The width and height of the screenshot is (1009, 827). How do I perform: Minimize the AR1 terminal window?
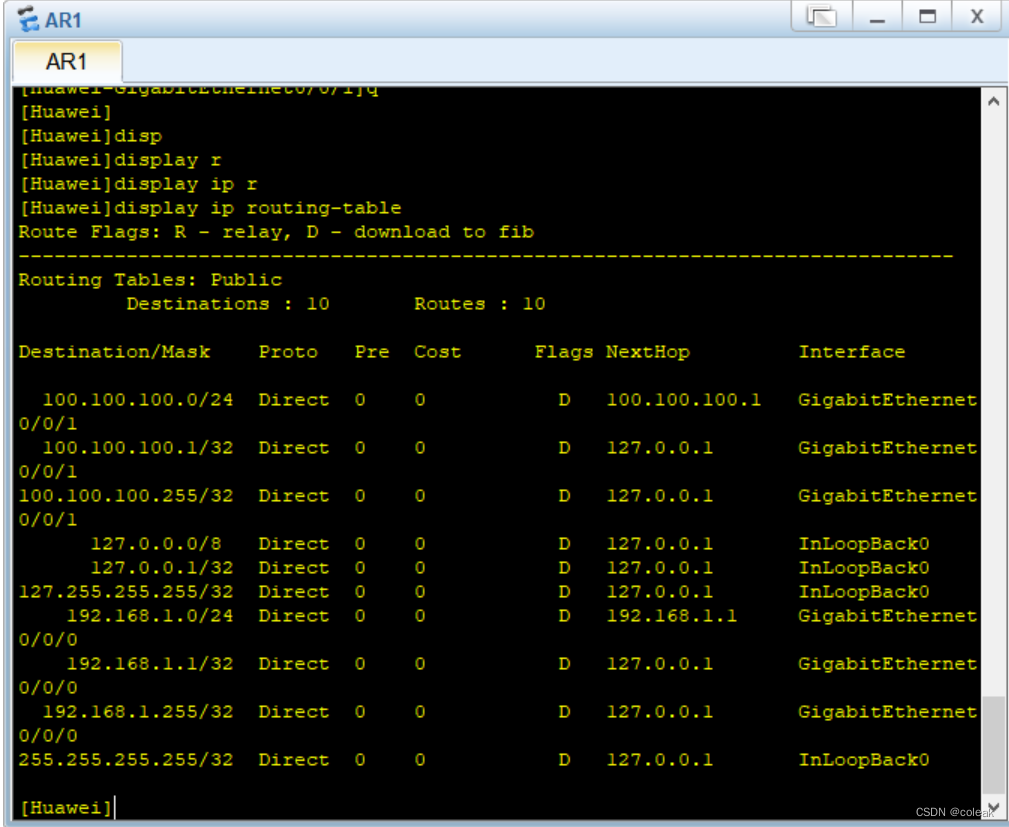pos(877,16)
